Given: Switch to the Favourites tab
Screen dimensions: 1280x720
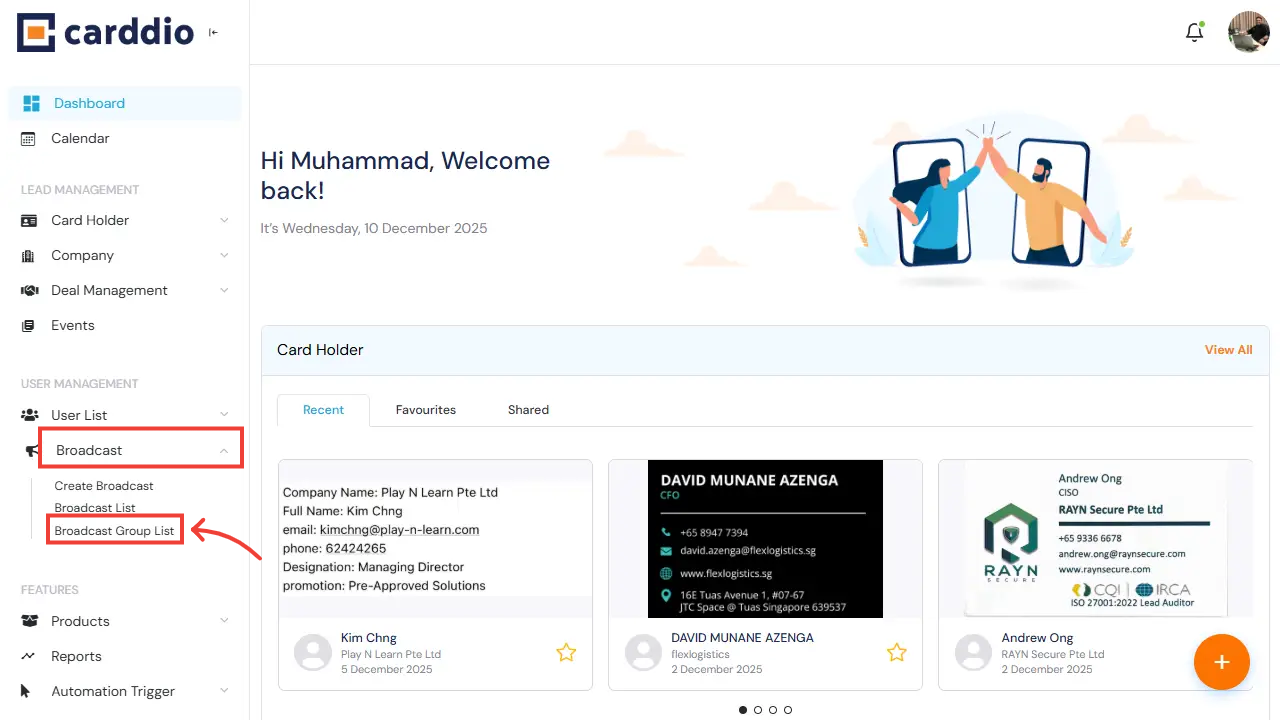Looking at the screenshot, I should coord(425,410).
